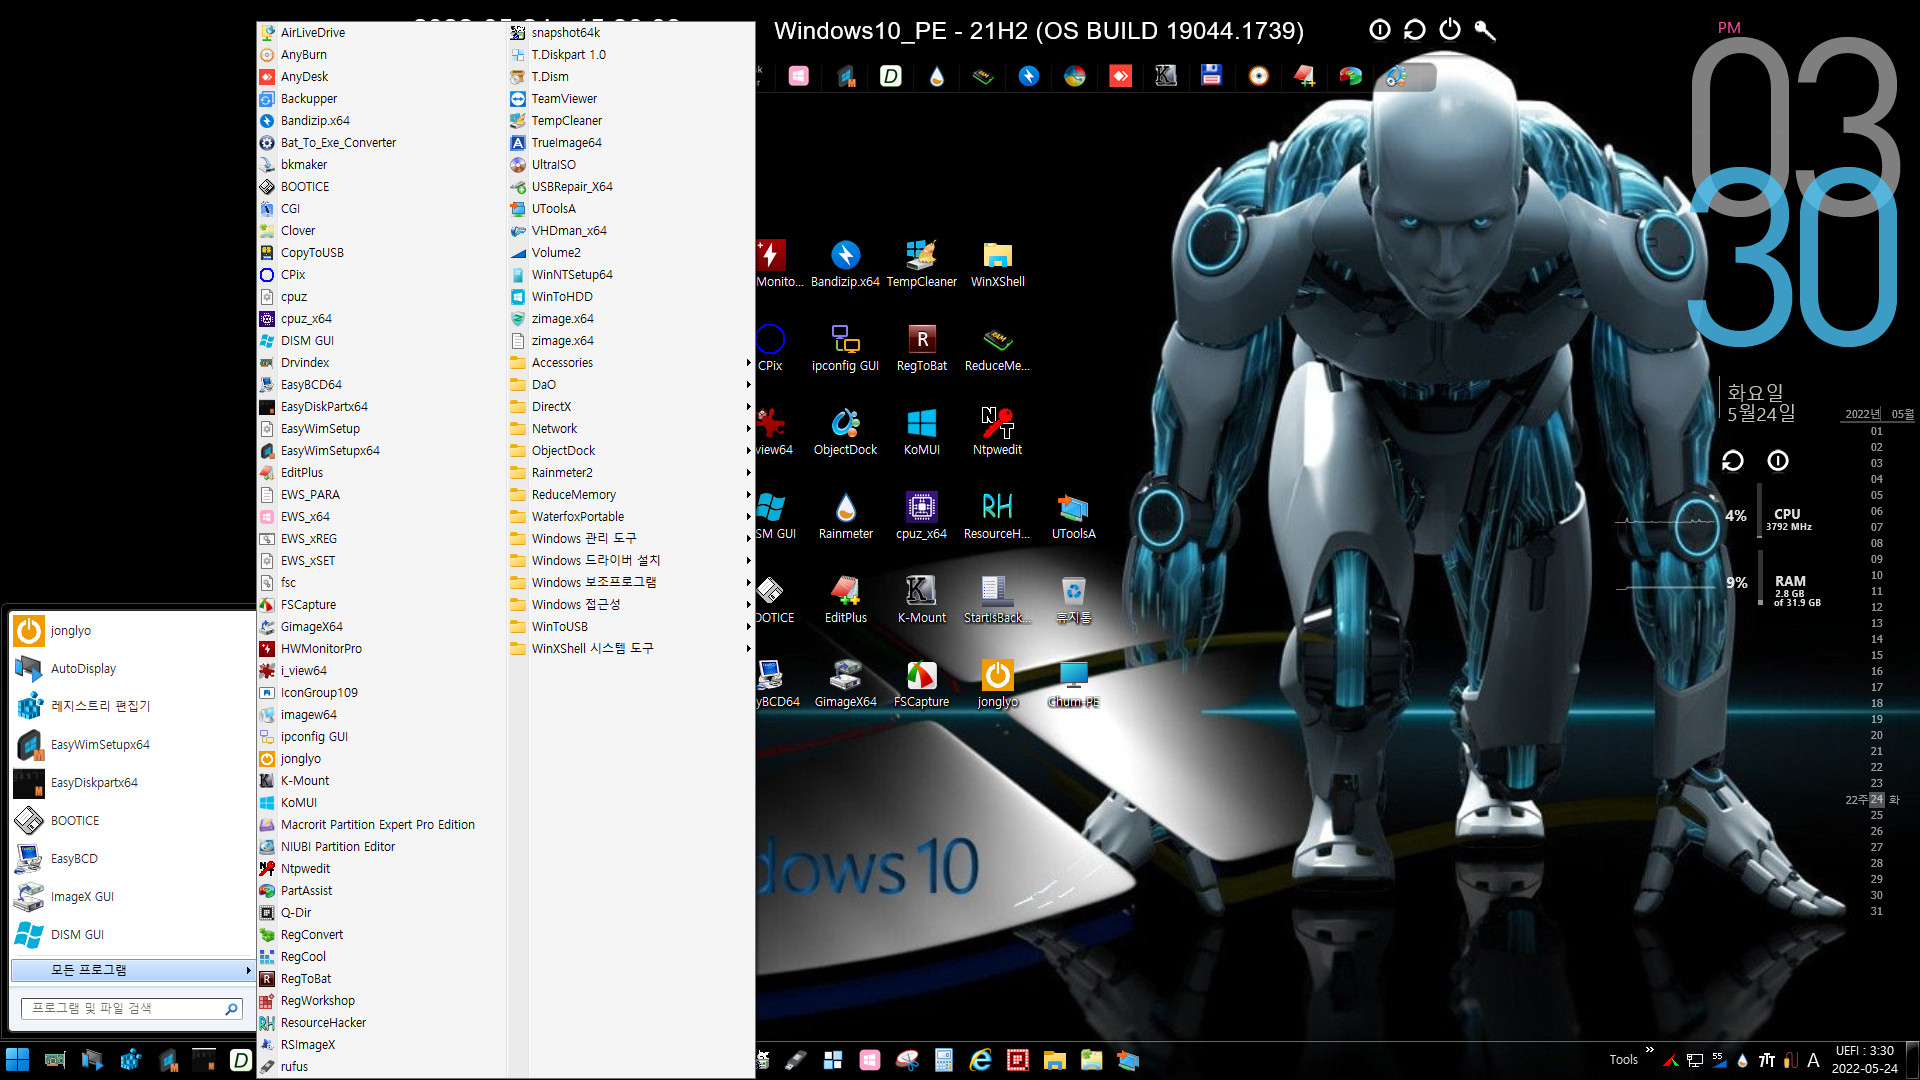Open AutoDisplay from the start menu
The height and width of the screenshot is (1080, 1920).
[x=132, y=669]
